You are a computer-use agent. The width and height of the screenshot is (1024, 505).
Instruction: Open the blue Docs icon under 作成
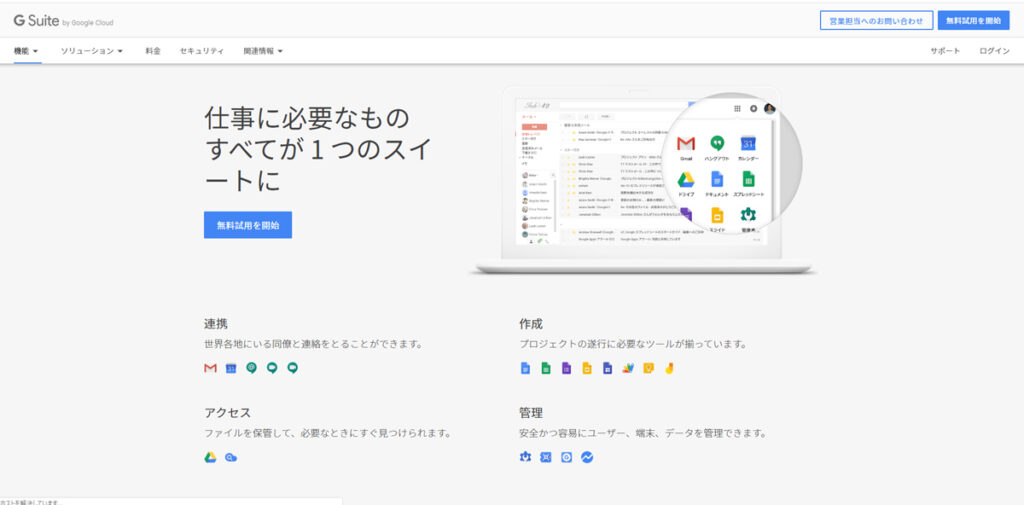pyautogui.click(x=525, y=368)
